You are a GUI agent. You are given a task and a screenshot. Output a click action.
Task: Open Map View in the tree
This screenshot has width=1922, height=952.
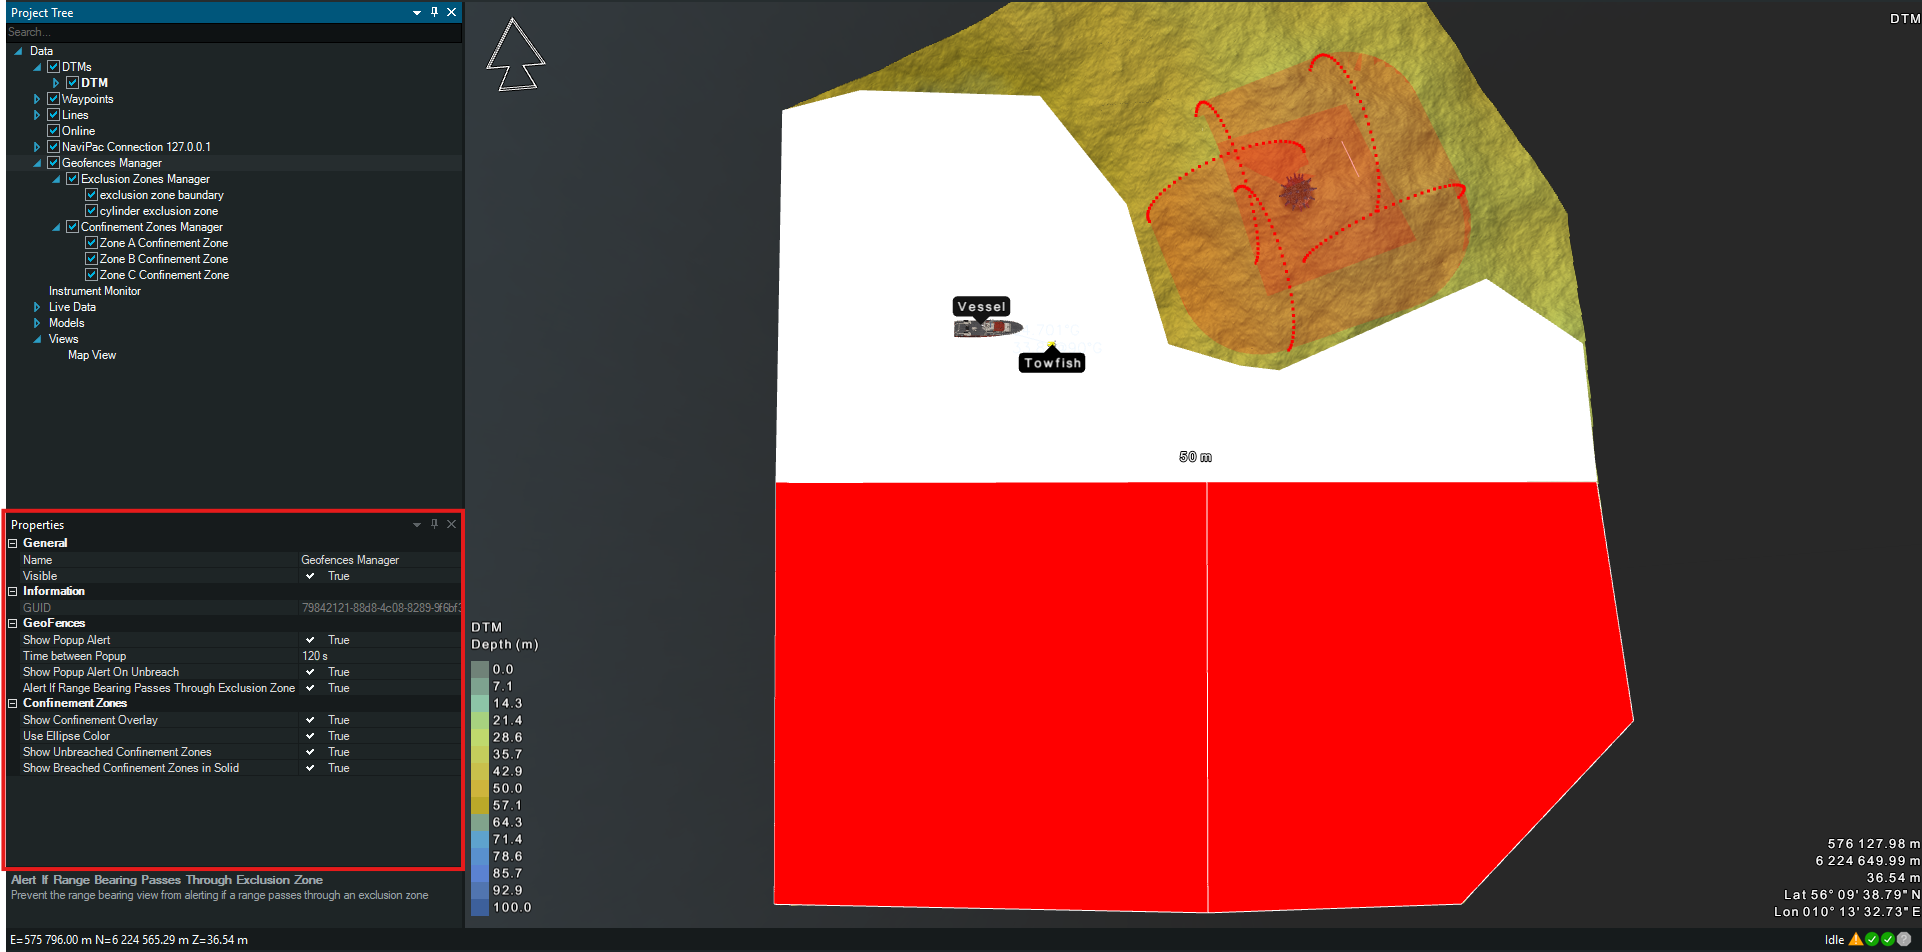pyautogui.click(x=92, y=355)
